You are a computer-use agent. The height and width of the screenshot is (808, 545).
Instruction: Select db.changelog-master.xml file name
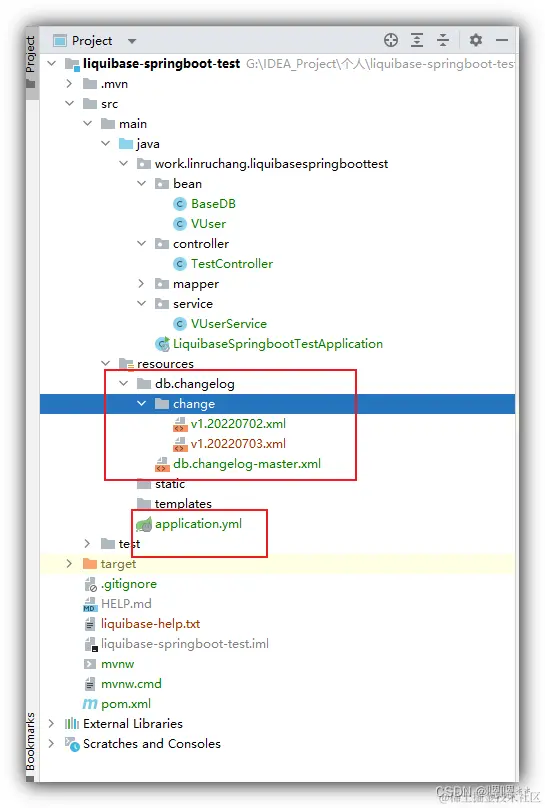(247, 464)
